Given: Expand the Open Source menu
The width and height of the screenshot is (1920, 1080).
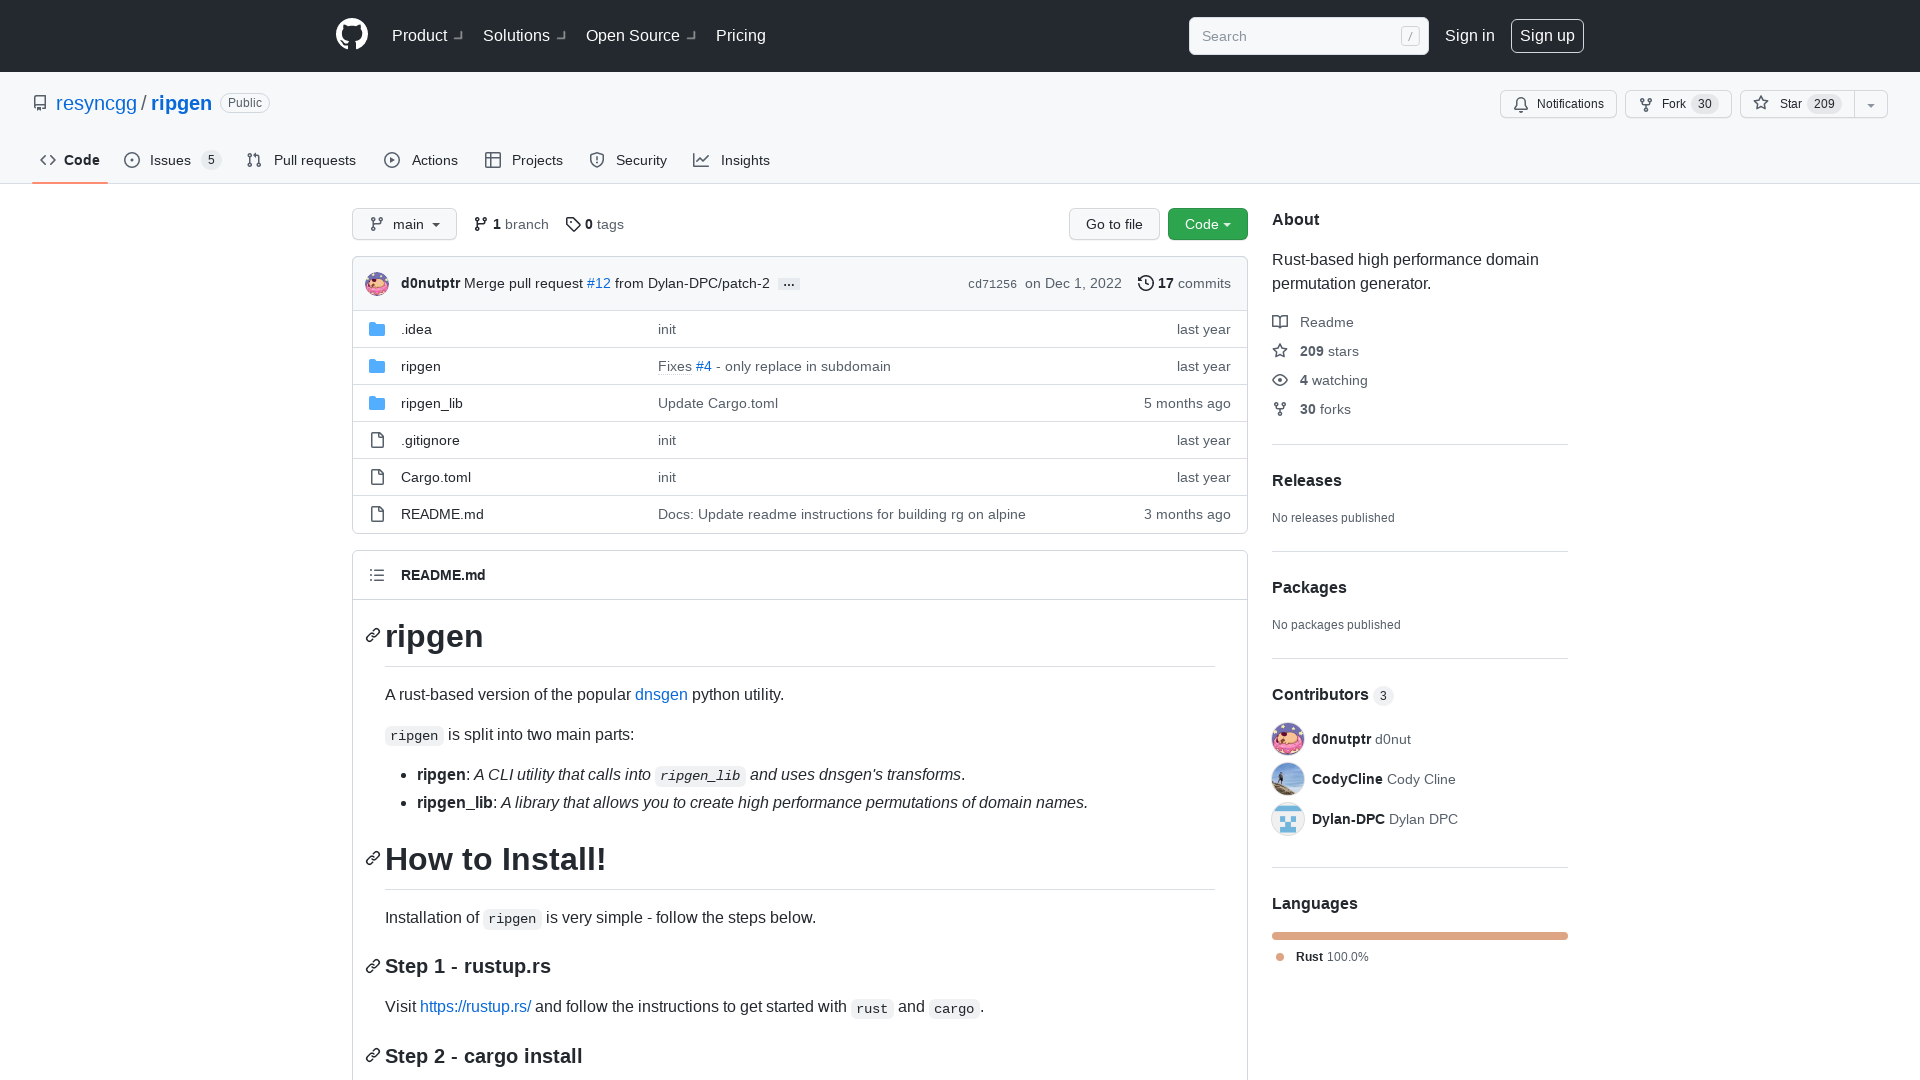Looking at the screenshot, I should (641, 35).
